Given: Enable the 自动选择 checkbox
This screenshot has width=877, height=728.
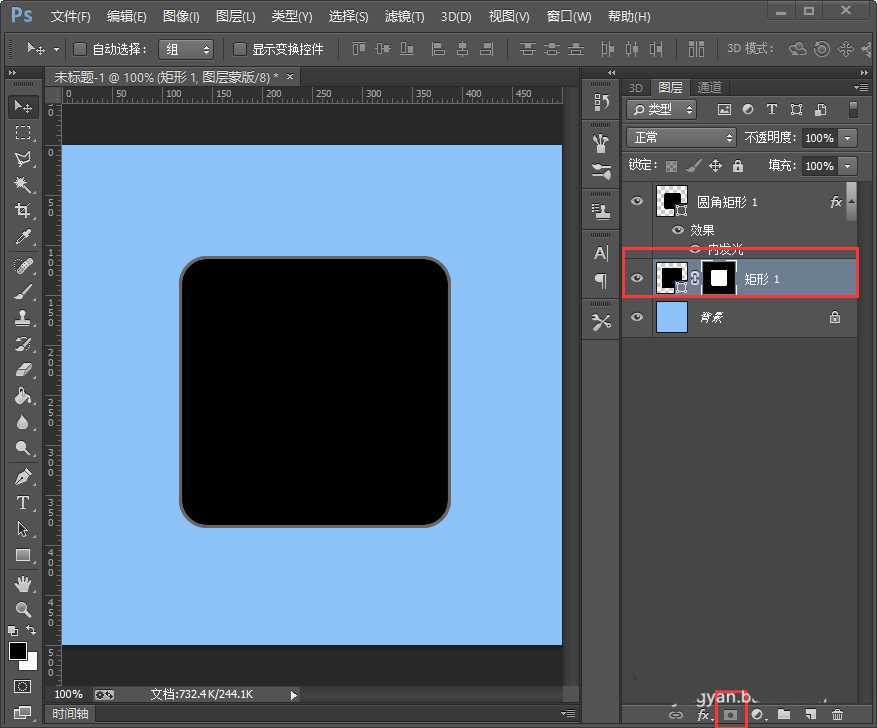Looking at the screenshot, I should tap(81, 49).
